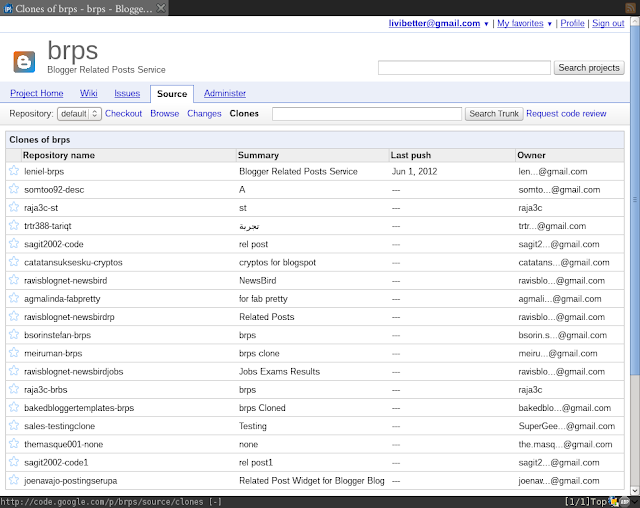Click the Search Trunk button
Screen dimensions: 640x508
click(x=494, y=114)
